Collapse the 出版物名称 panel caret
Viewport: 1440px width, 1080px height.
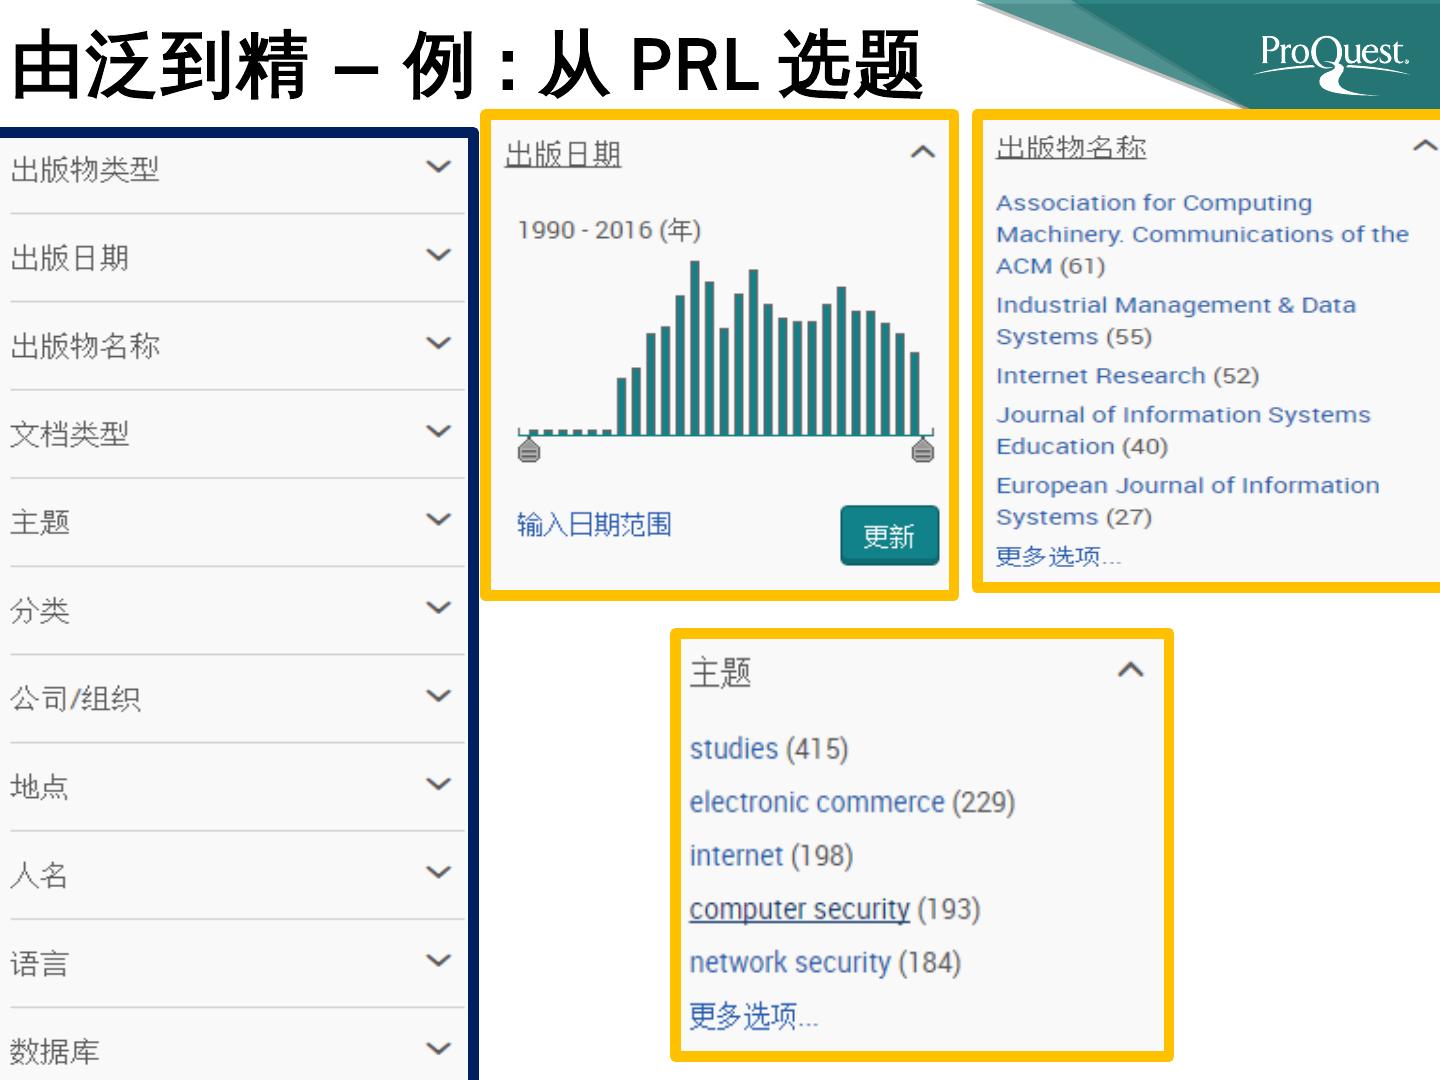[1424, 147]
